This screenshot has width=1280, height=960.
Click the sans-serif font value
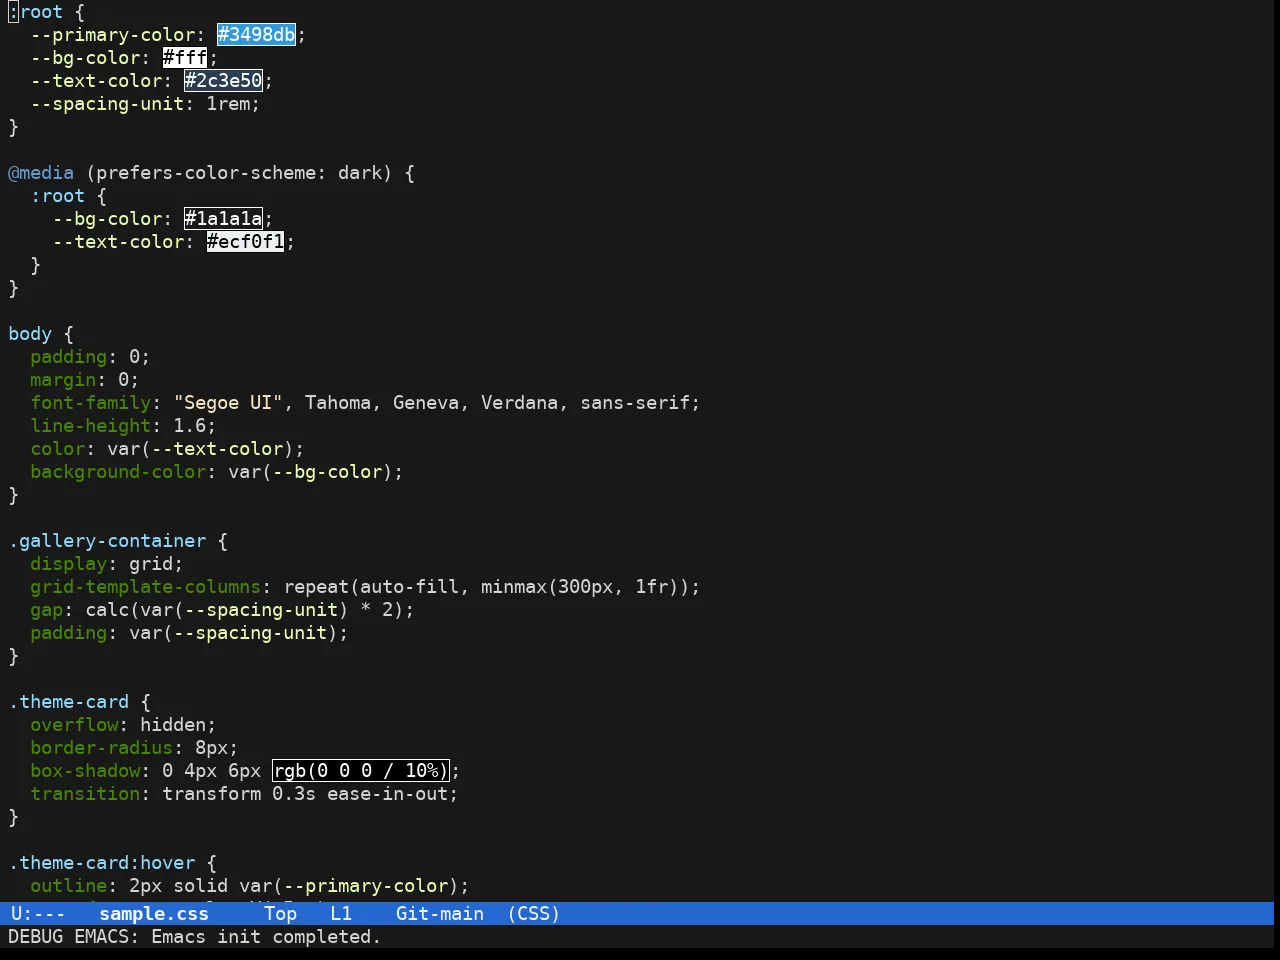[x=636, y=403]
